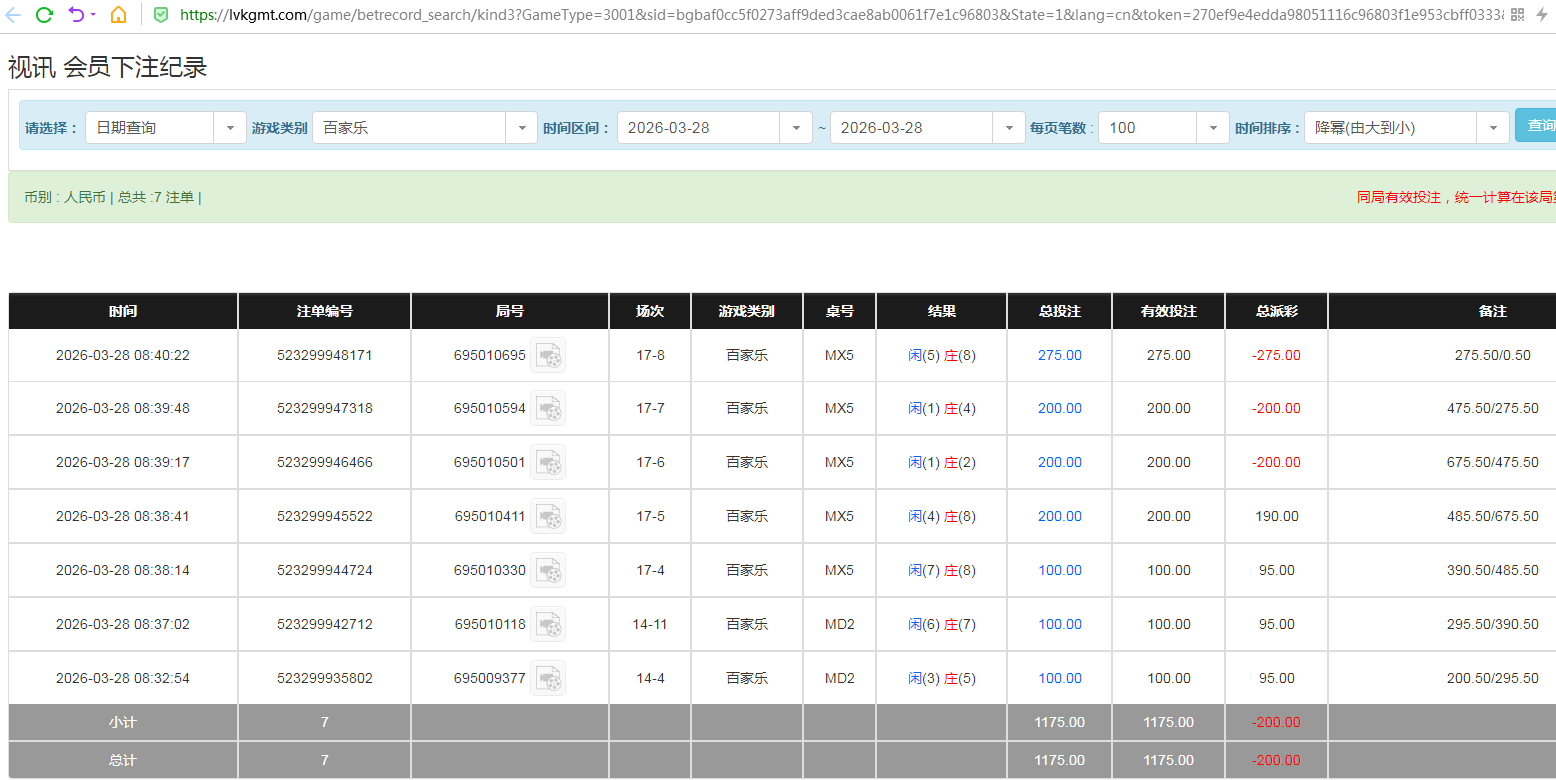Screen dimensions: 1556x780
Task: Click the browser home icon
Action: click(x=118, y=15)
